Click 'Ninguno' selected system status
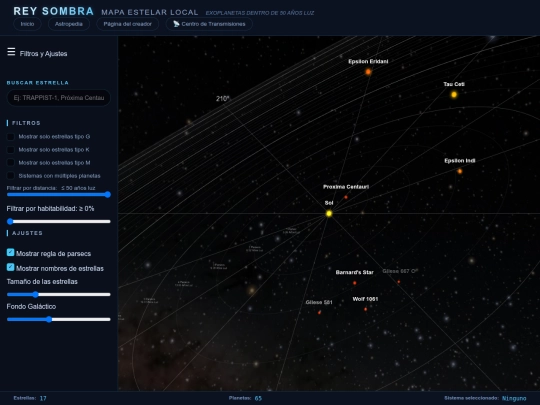Viewport: 540px width, 405px height. (x=514, y=398)
